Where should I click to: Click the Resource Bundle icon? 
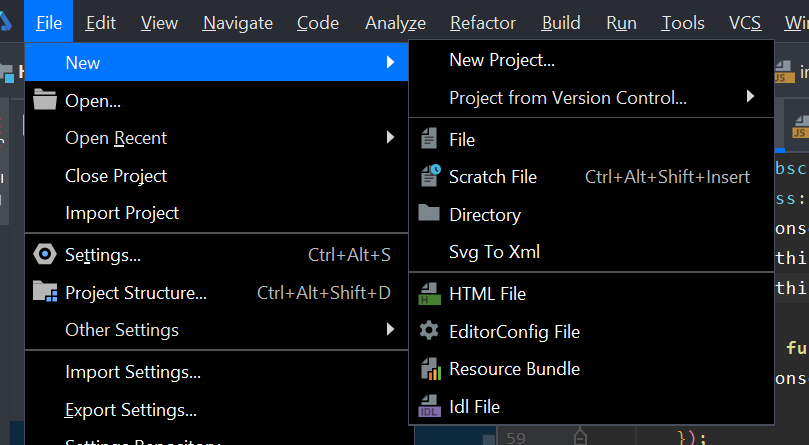click(430, 369)
